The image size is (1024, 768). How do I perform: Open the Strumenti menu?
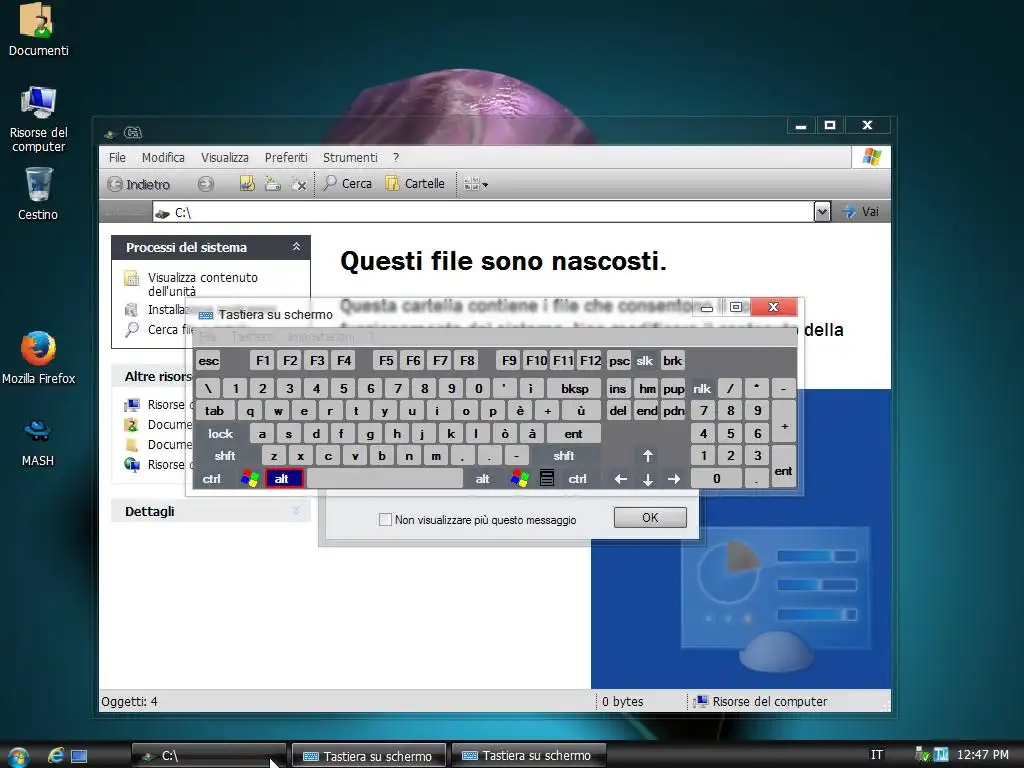point(350,157)
